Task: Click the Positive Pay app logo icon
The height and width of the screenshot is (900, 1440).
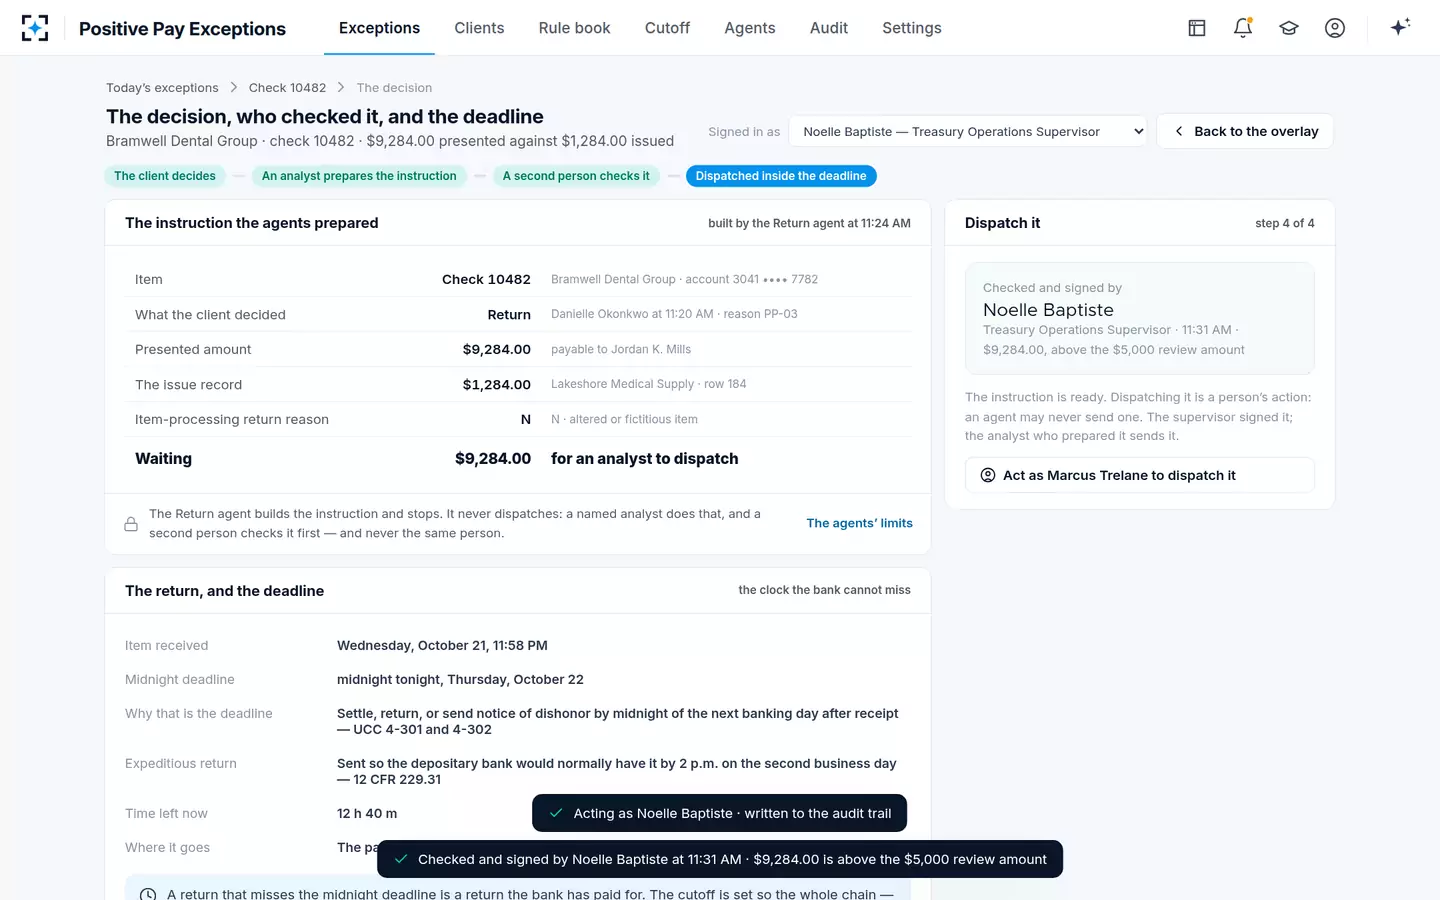Action: coord(35,28)
